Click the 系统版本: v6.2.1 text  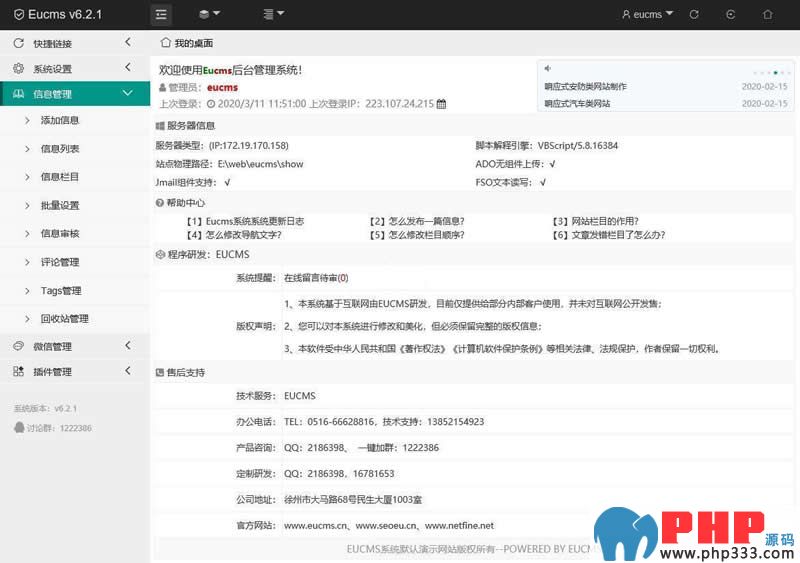45,408
